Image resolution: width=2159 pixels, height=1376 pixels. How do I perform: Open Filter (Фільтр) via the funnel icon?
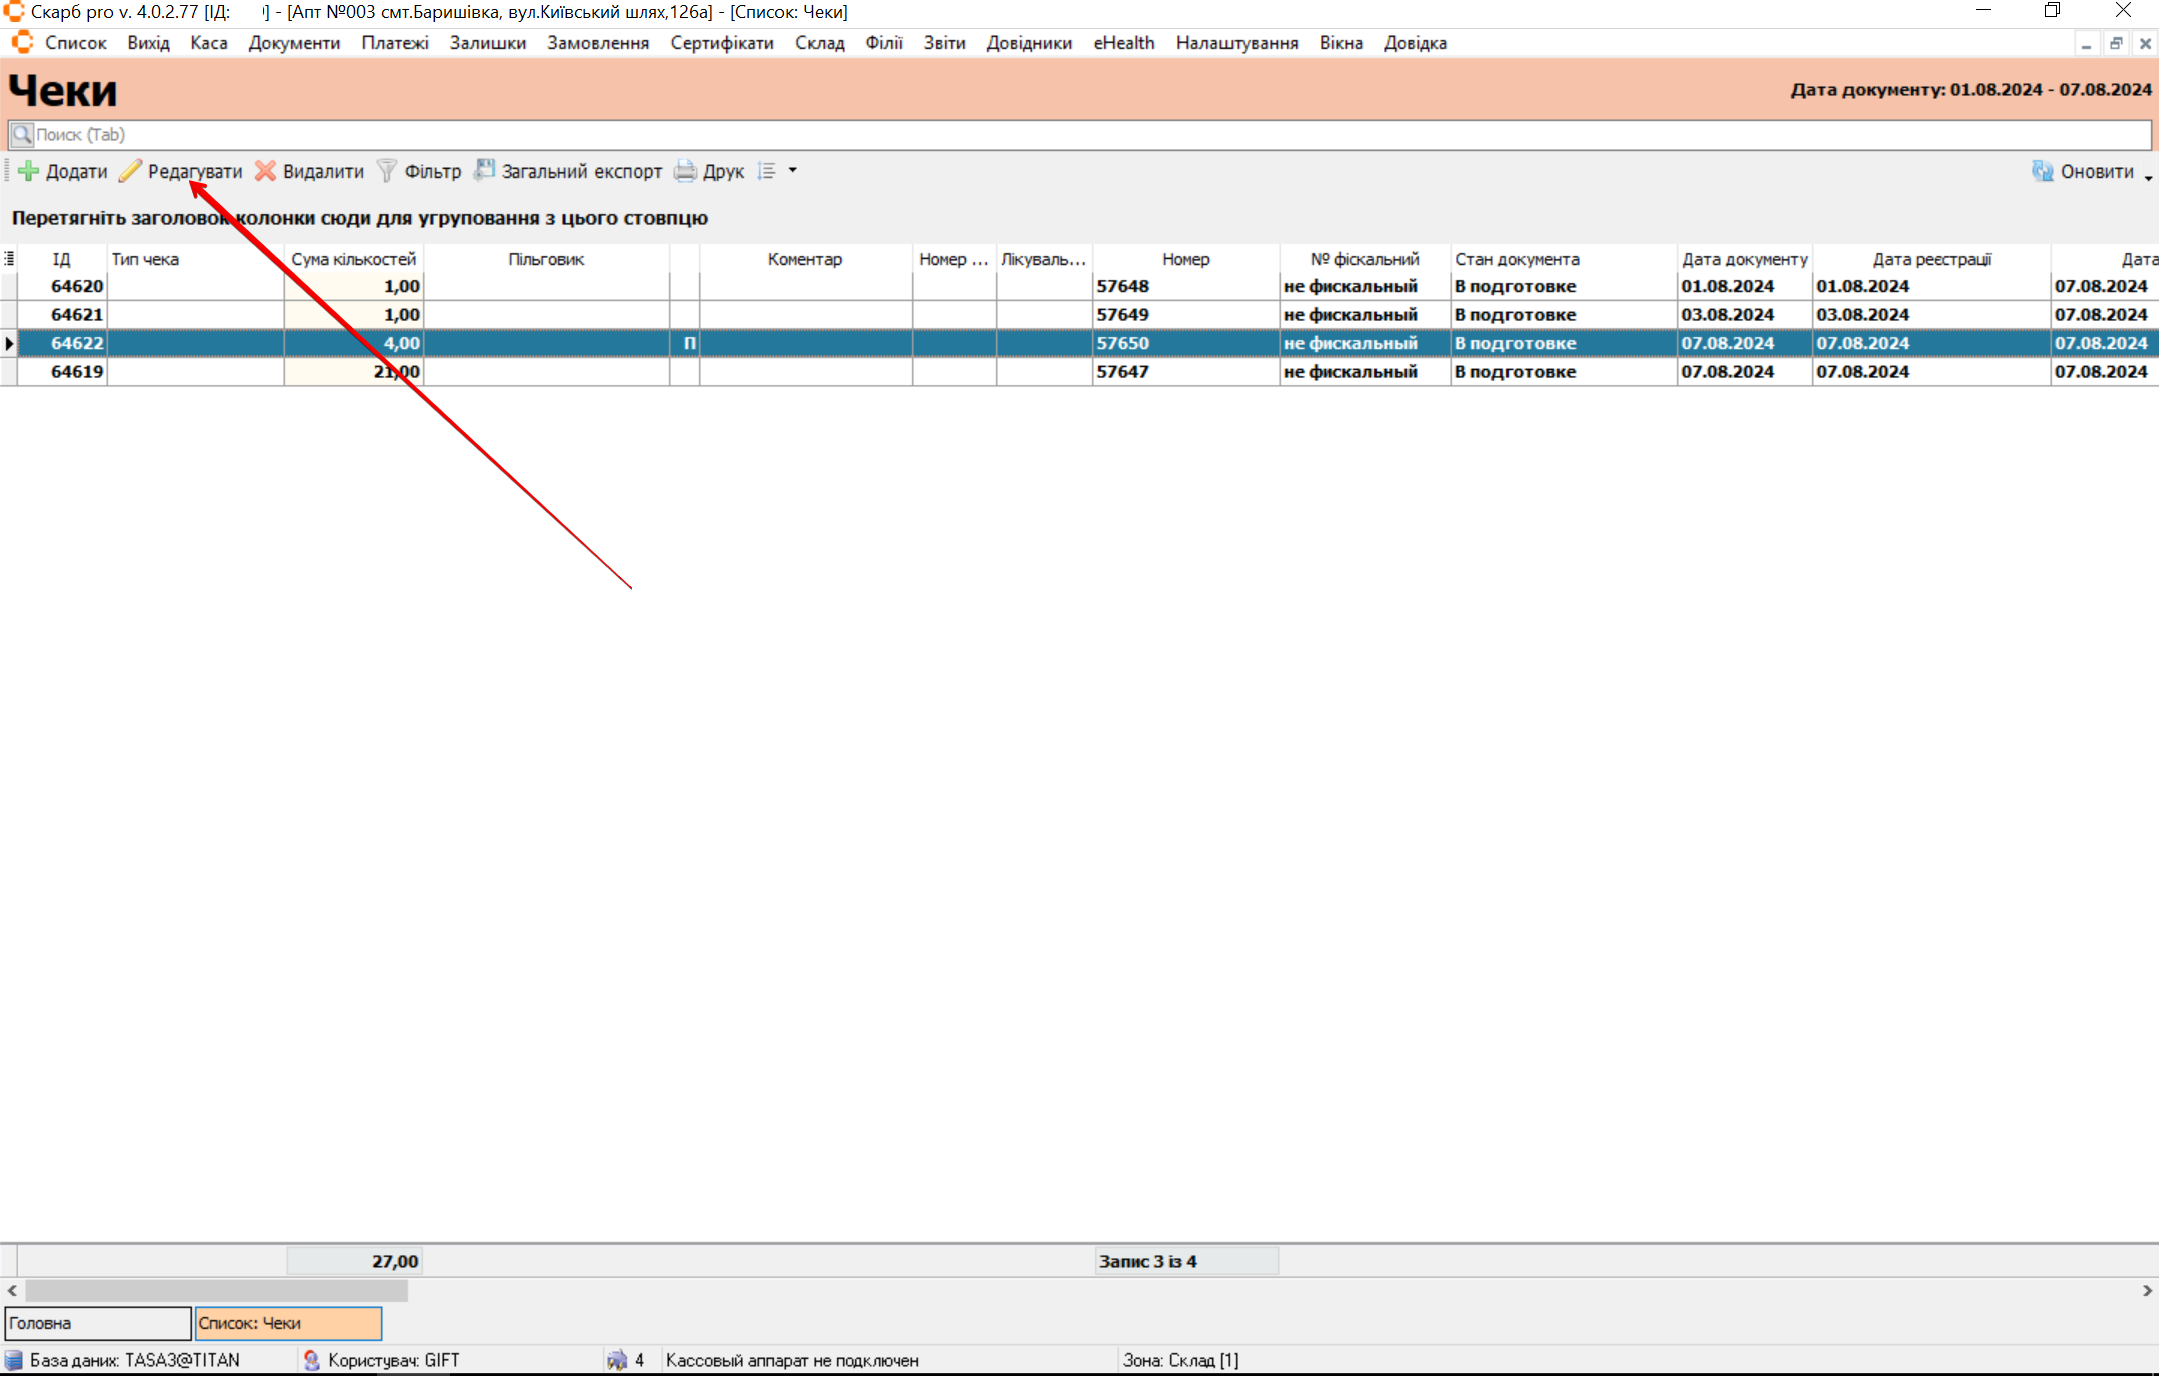point(387,171)
